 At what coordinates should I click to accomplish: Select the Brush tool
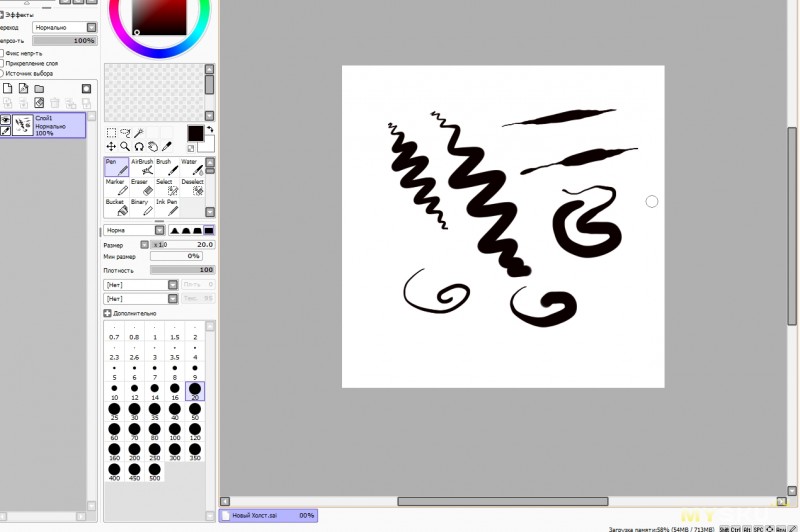[x=167, y=167]
